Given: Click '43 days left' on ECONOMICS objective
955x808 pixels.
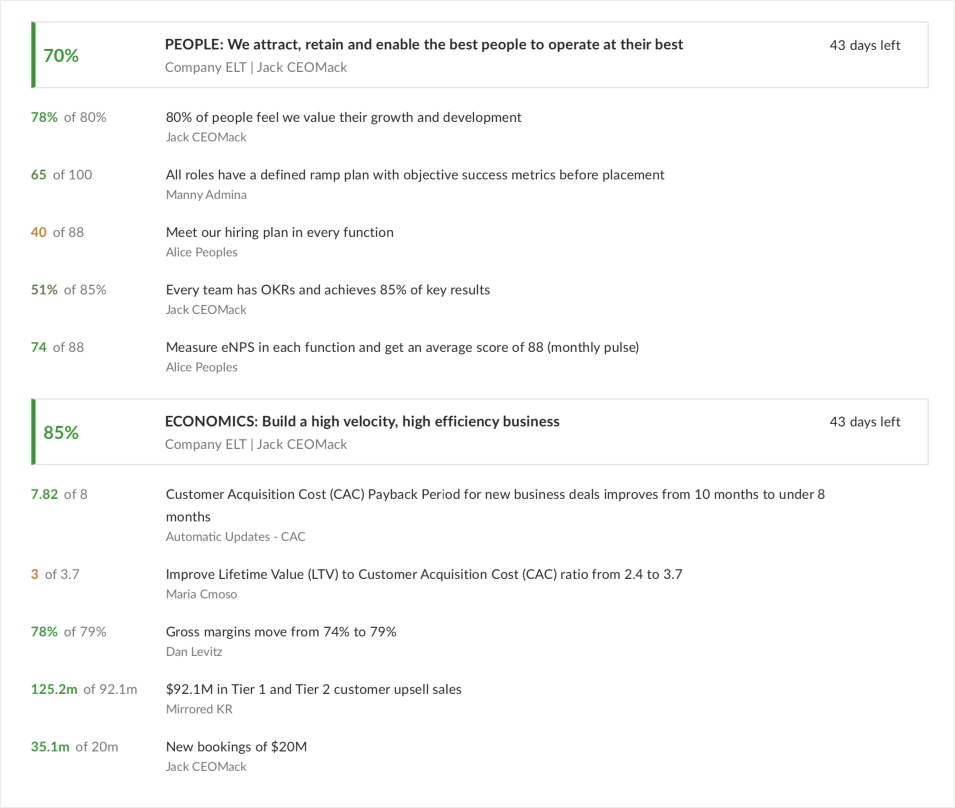Looking at the screenshot, I should point(864,422).
